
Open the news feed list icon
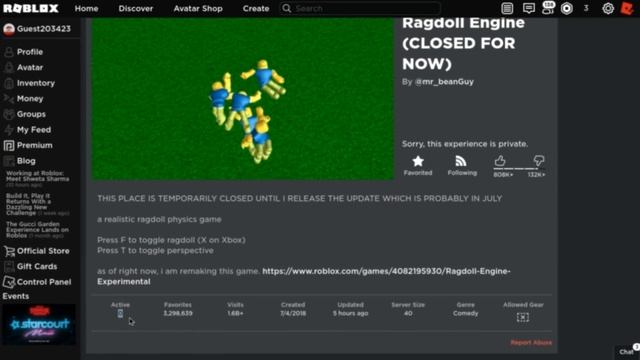[507, 8]
